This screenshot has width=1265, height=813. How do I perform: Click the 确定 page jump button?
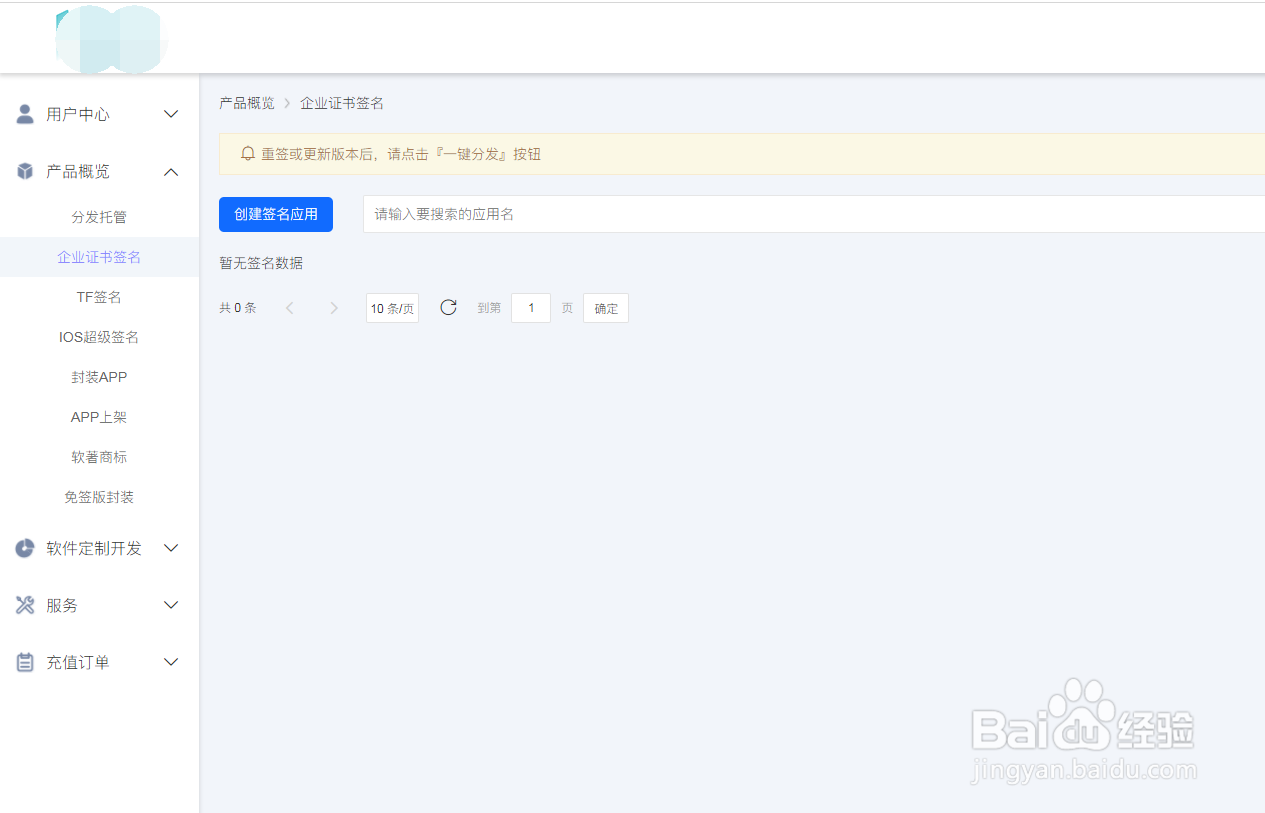[x=606, y=308]
